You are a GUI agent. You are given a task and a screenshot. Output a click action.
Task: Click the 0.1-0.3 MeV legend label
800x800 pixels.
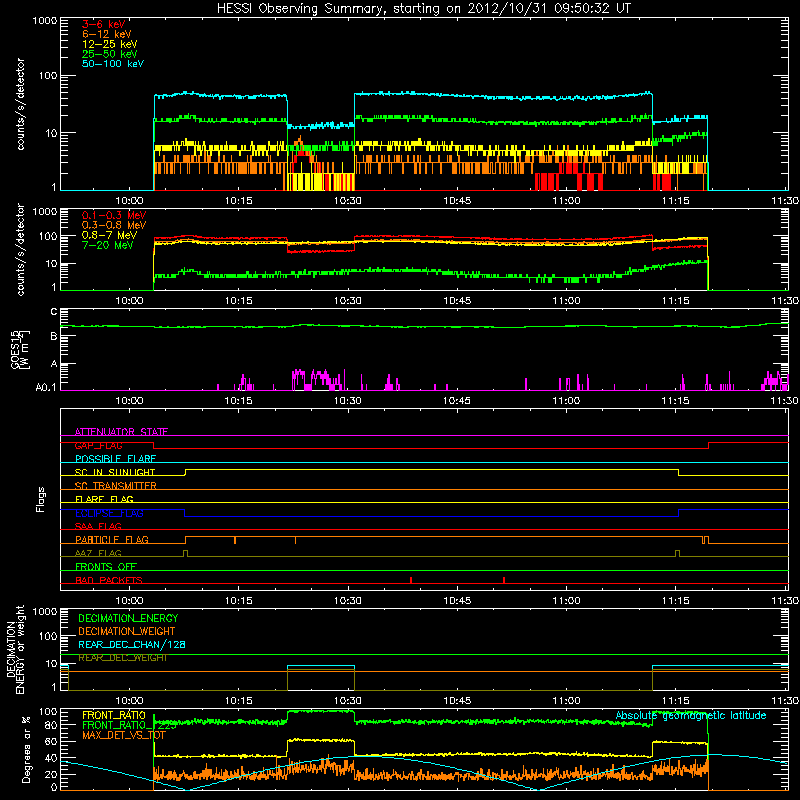click(x=114, y=215)
